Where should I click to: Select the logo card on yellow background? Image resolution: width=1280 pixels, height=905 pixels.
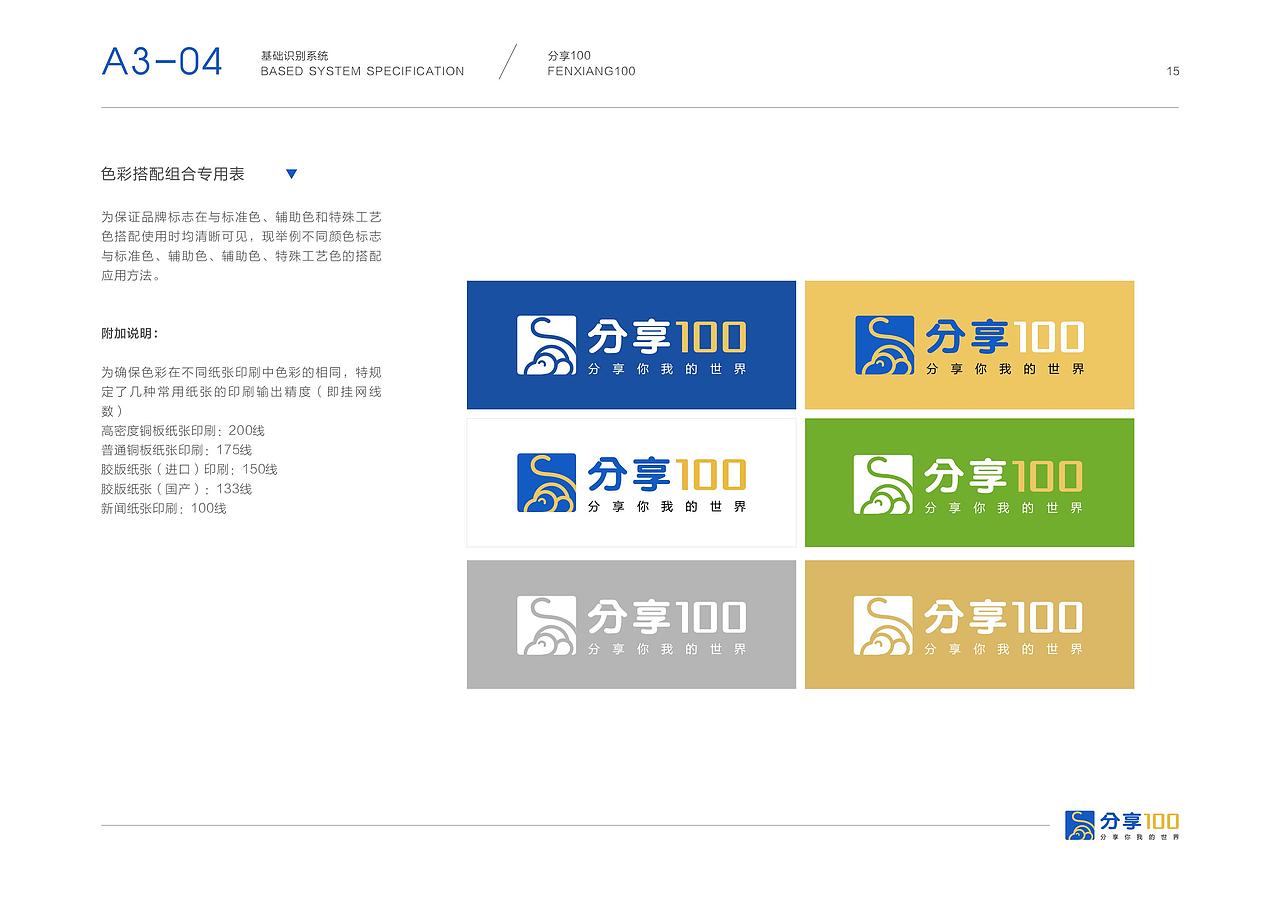(969, 345)
